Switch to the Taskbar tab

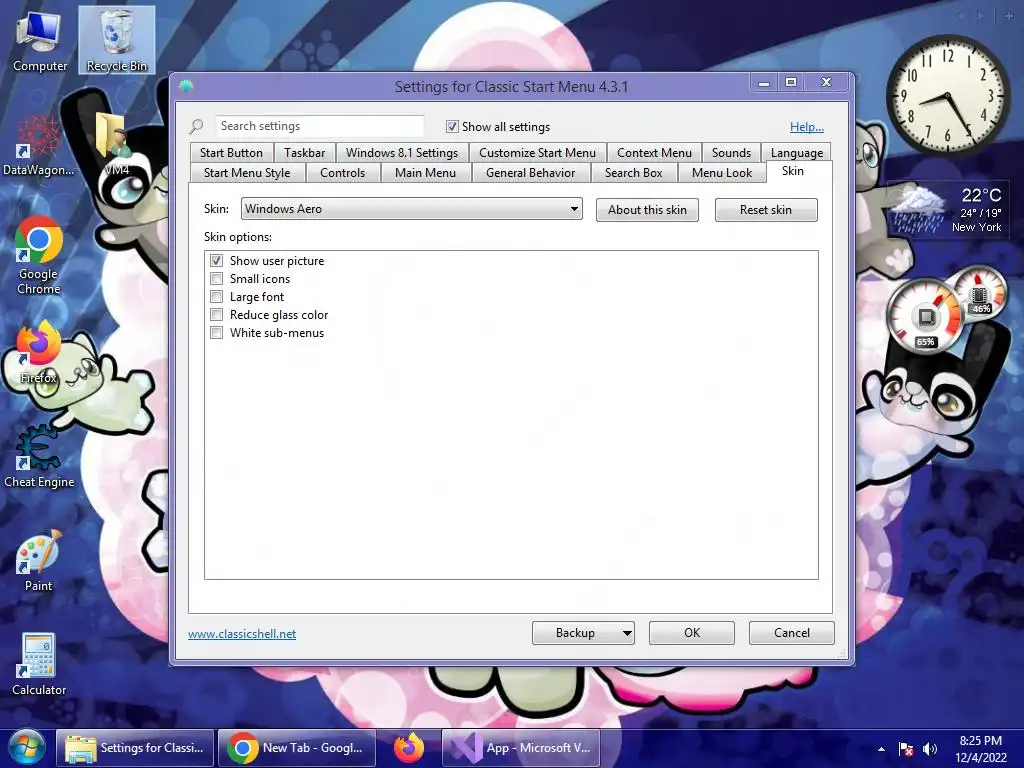point(304,153)
